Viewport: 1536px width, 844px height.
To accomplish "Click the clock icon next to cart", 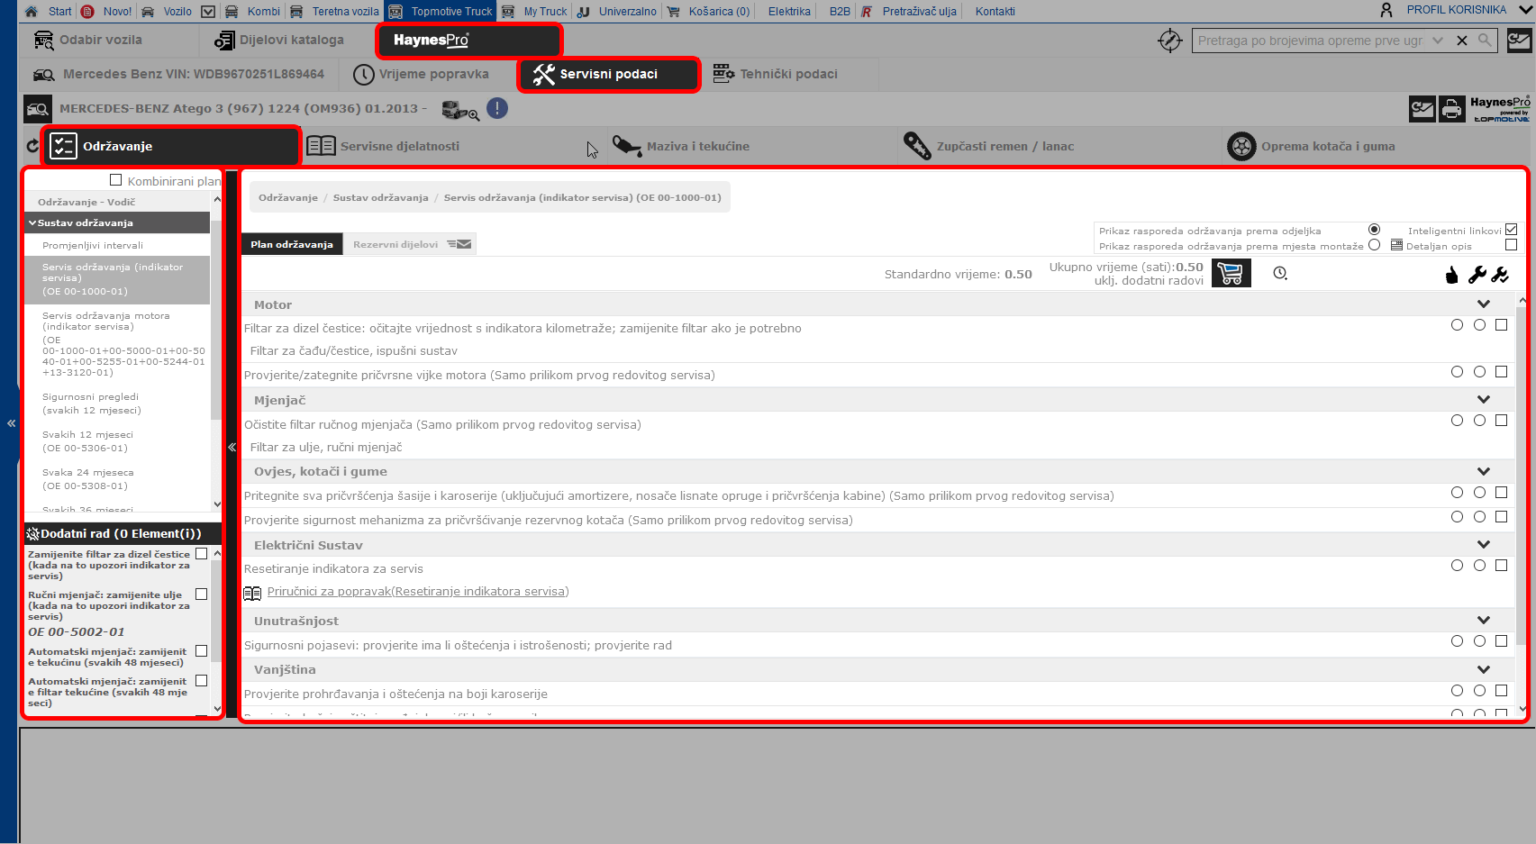I will (x=1280, y=273).
